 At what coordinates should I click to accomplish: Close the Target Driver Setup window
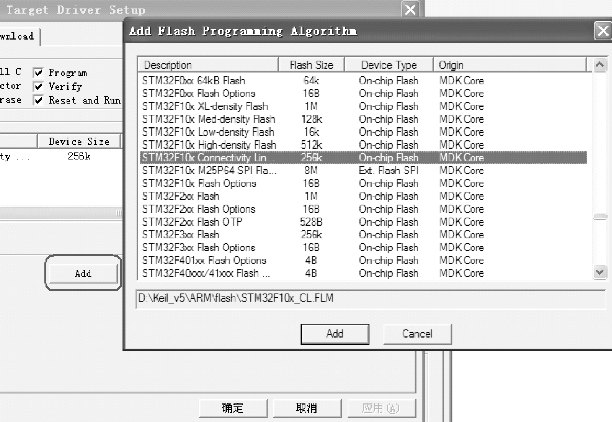pos(410,9)
